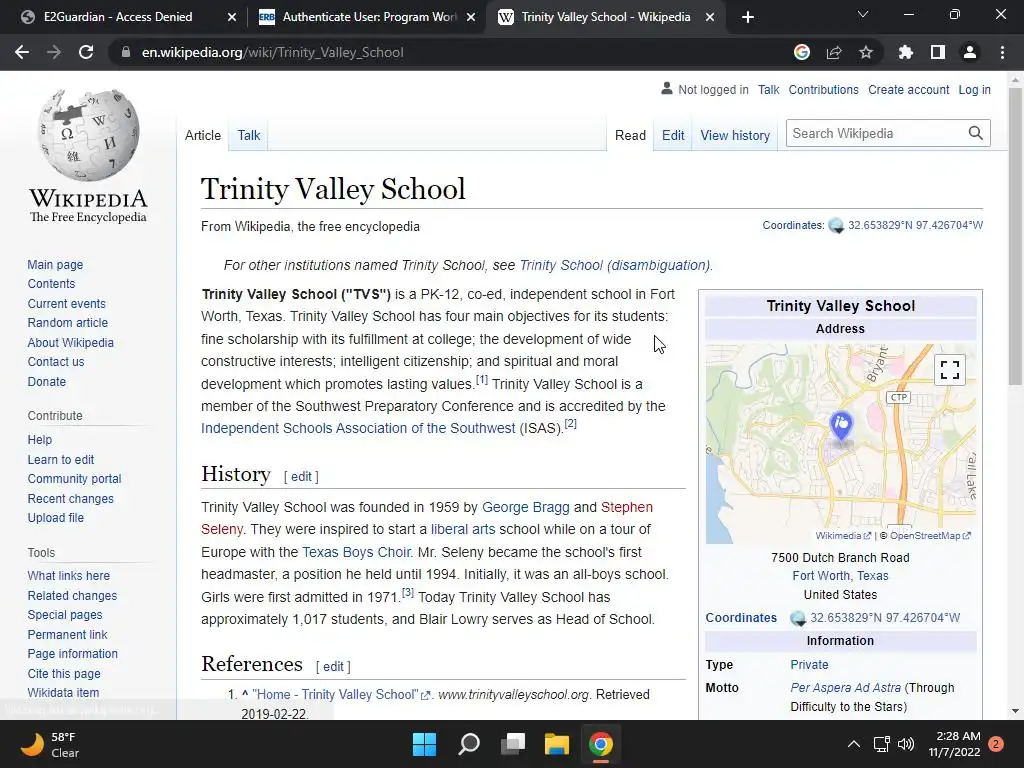1024x768 pixels.
Task: Open the Cite this page link
Action: (x=64, y=673)
